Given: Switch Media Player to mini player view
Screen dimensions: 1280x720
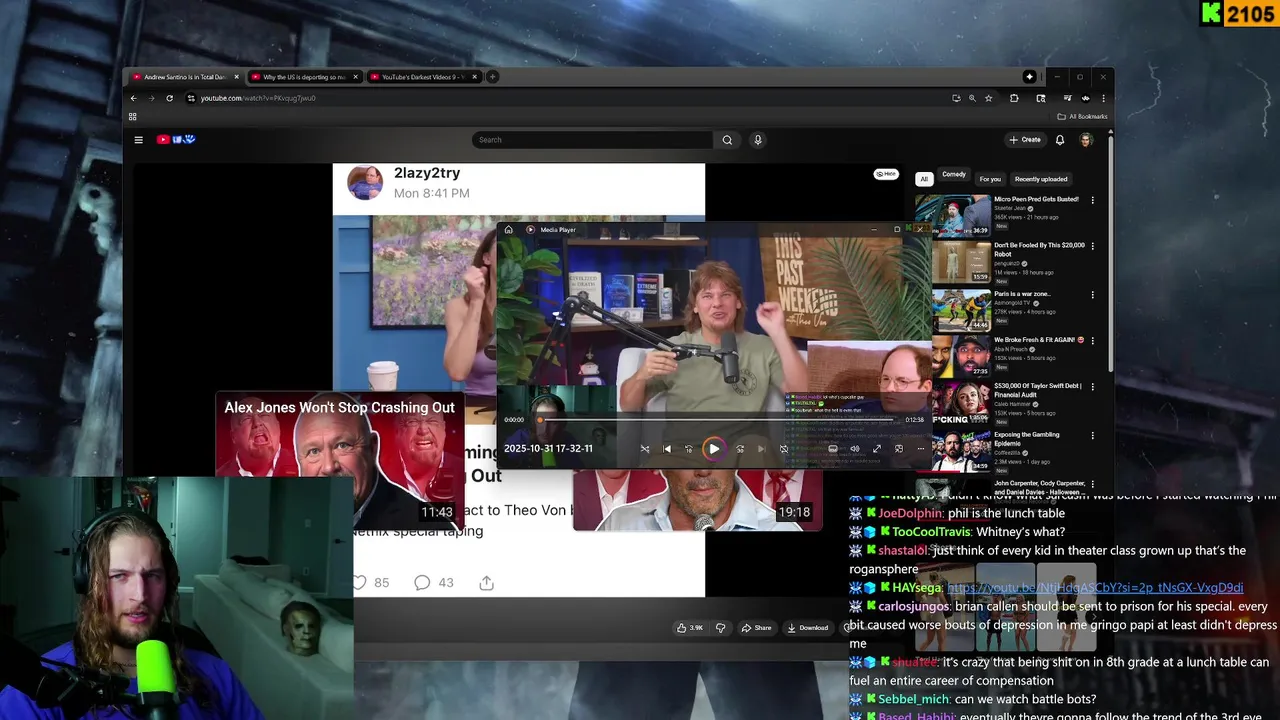Looking at the screenshot, I should [899, 449].
